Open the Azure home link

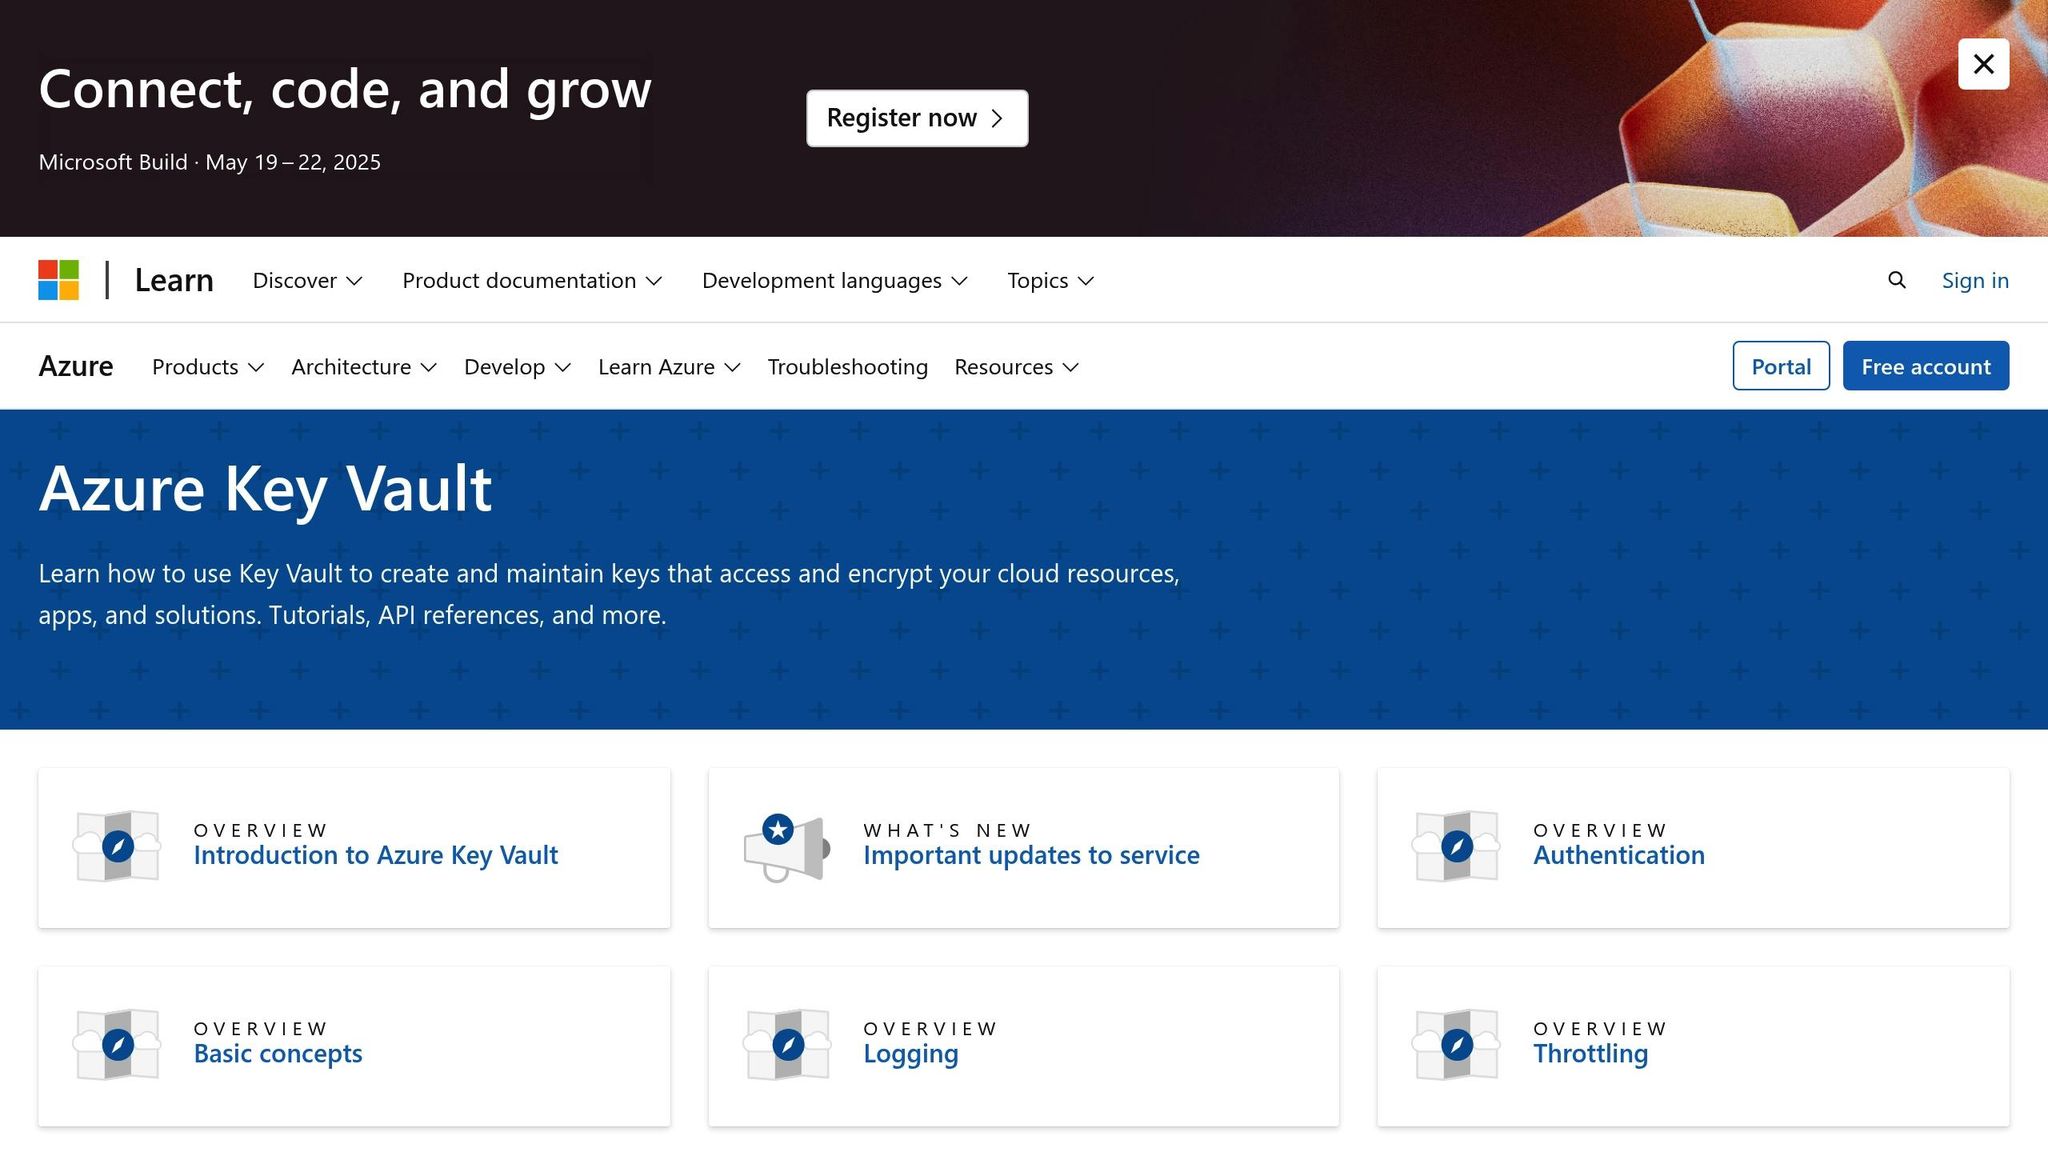76,366
